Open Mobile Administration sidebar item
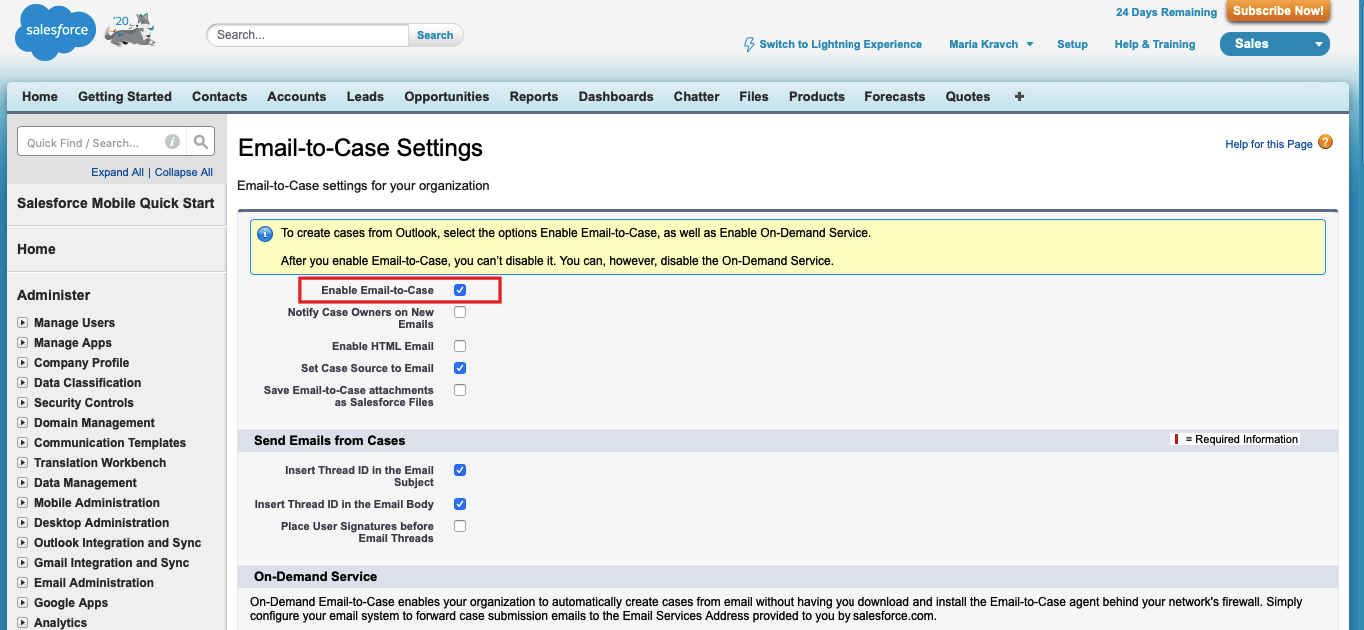 pyautogui.click(x=97, y=503)
